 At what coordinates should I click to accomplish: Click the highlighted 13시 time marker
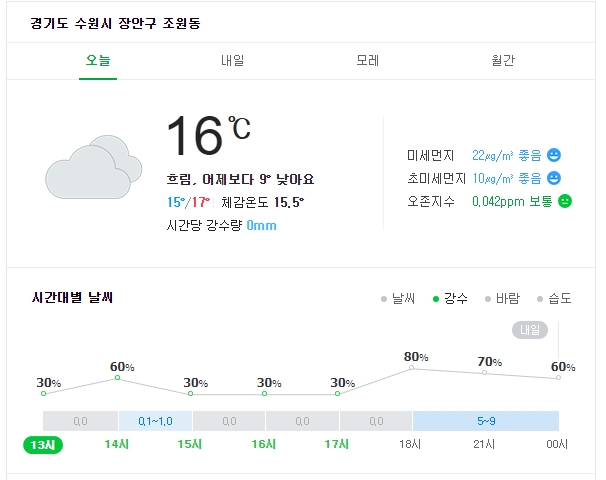tap(43, 444)
